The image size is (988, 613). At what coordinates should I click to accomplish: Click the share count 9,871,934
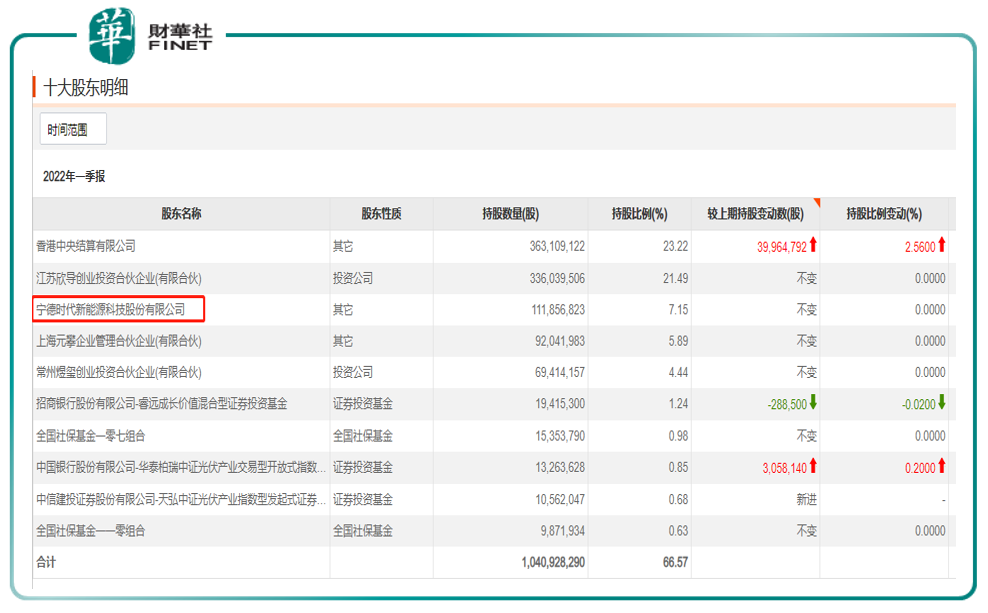(563, 531)
